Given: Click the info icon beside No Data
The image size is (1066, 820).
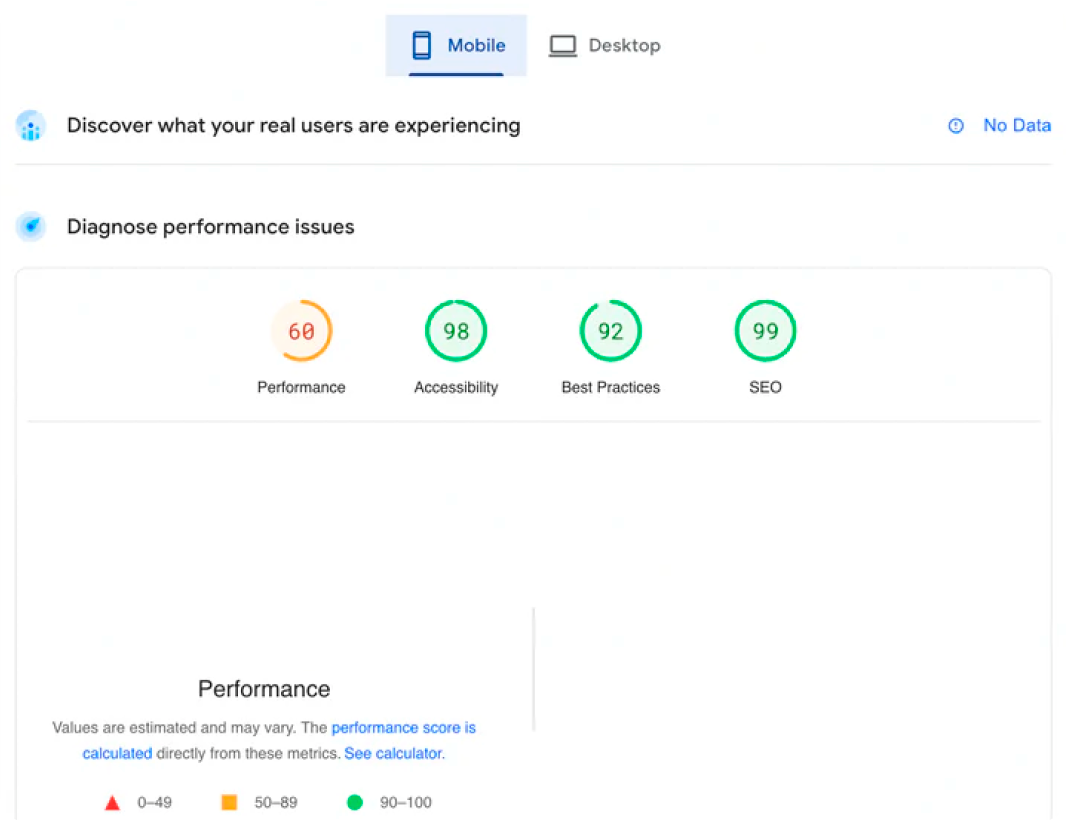Looking at the screenshot, I should [956, 126].
